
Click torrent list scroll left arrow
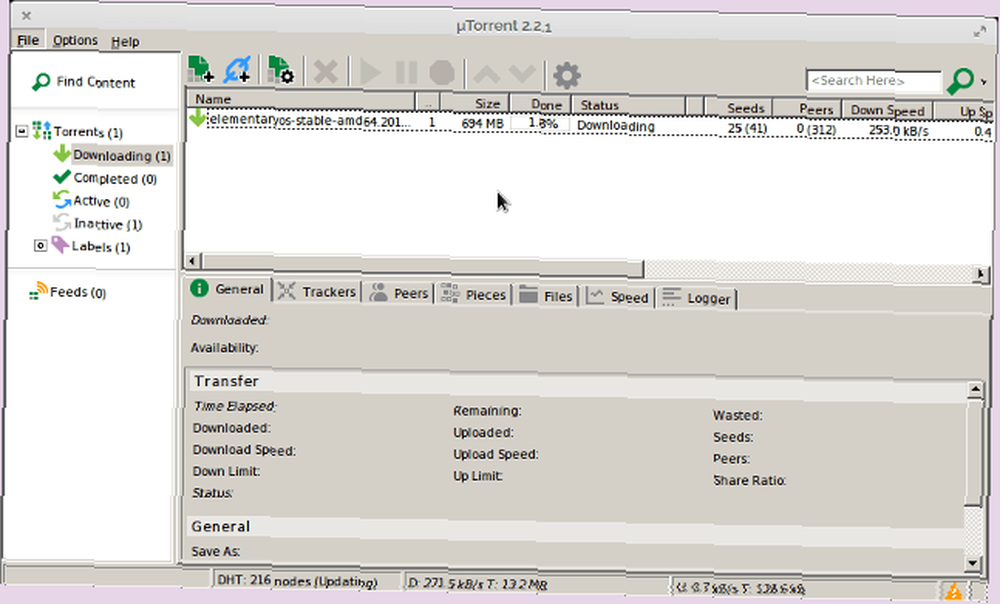pos(192,260)
